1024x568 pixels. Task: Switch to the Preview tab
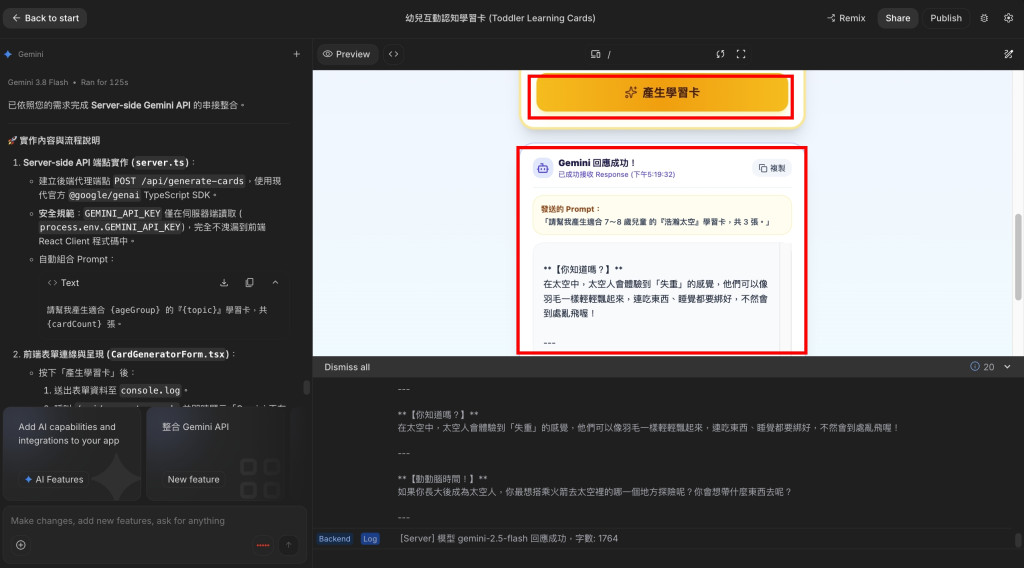pos(347,54)
